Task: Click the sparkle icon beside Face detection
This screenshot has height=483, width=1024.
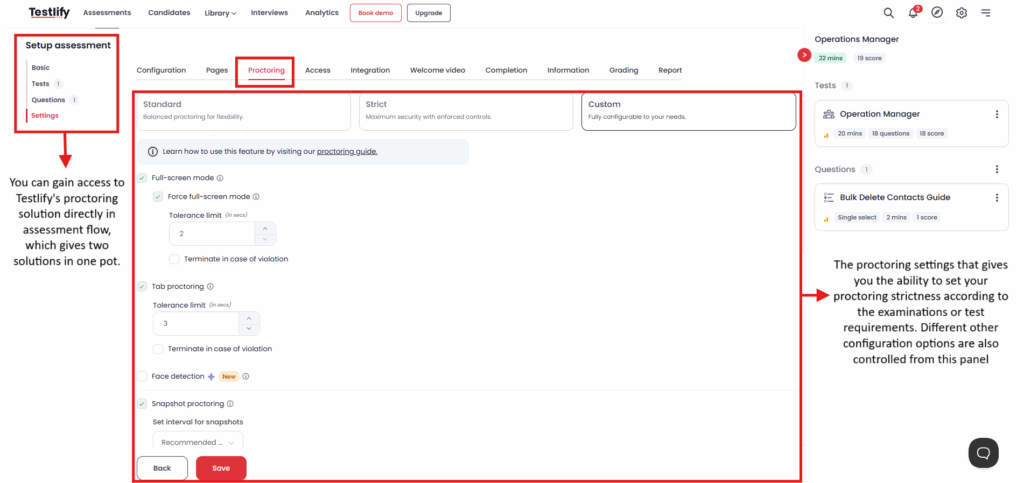Action: coord(211,377)
